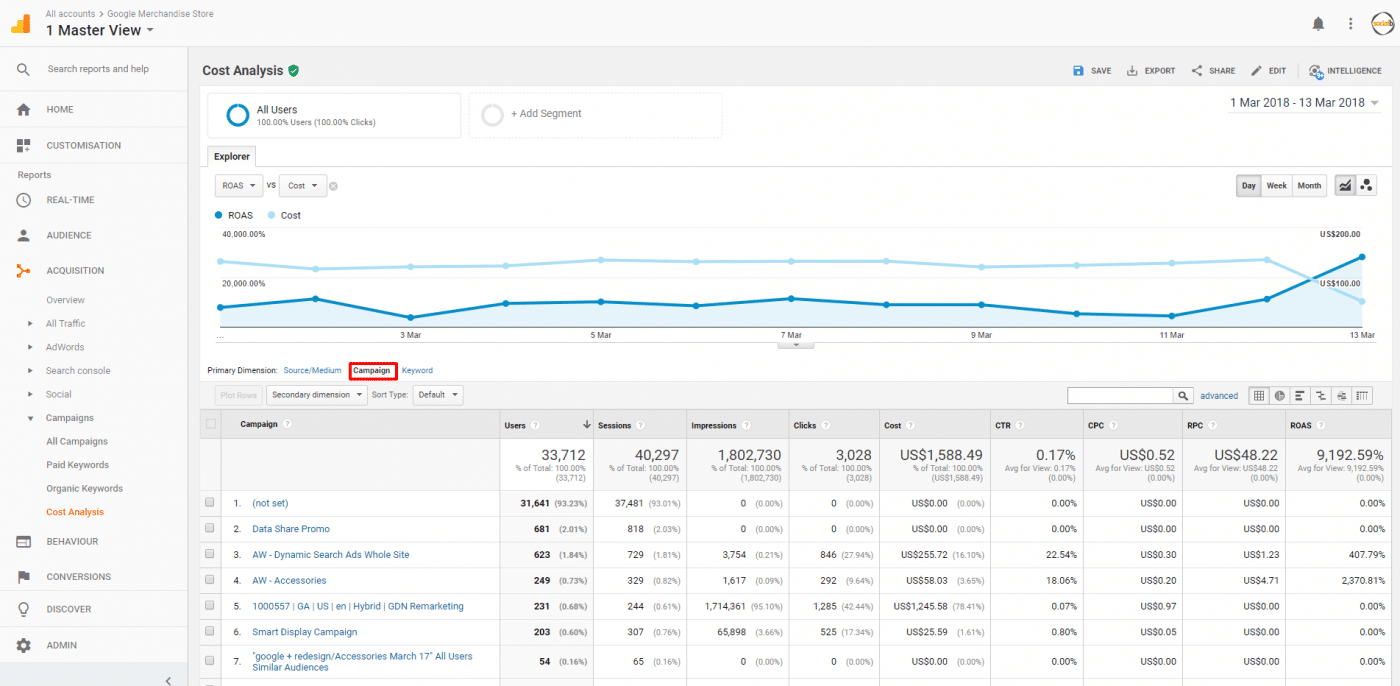Open the Explorer tab
This screenshot has width=1400, height=686.
click(232, 157)
